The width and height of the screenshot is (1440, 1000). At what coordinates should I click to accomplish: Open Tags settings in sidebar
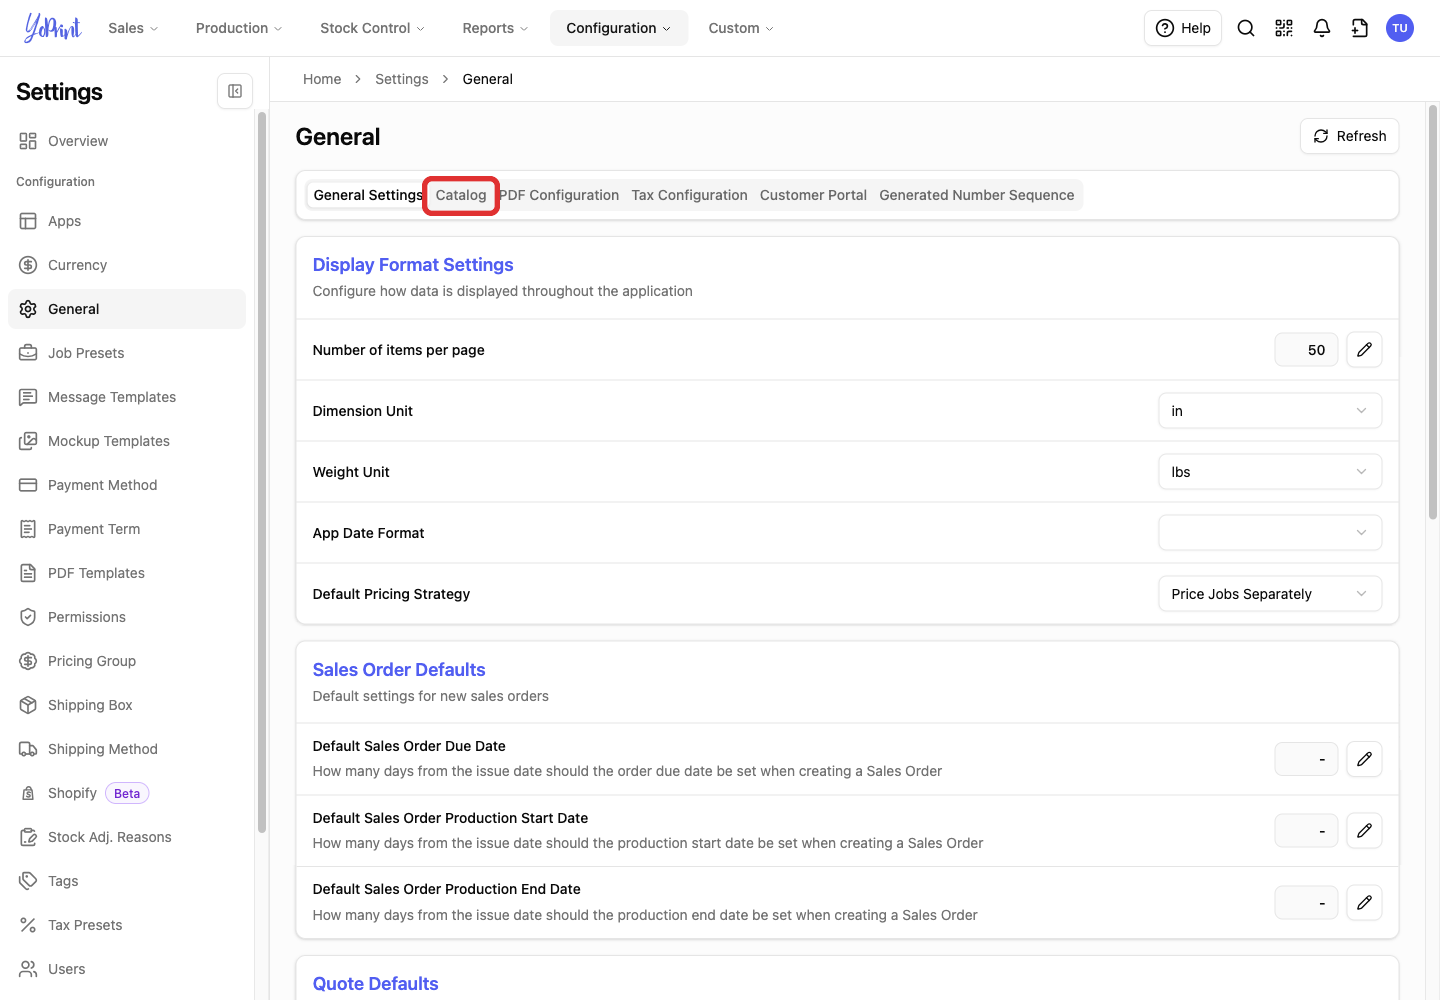click(x=127, y=881)
